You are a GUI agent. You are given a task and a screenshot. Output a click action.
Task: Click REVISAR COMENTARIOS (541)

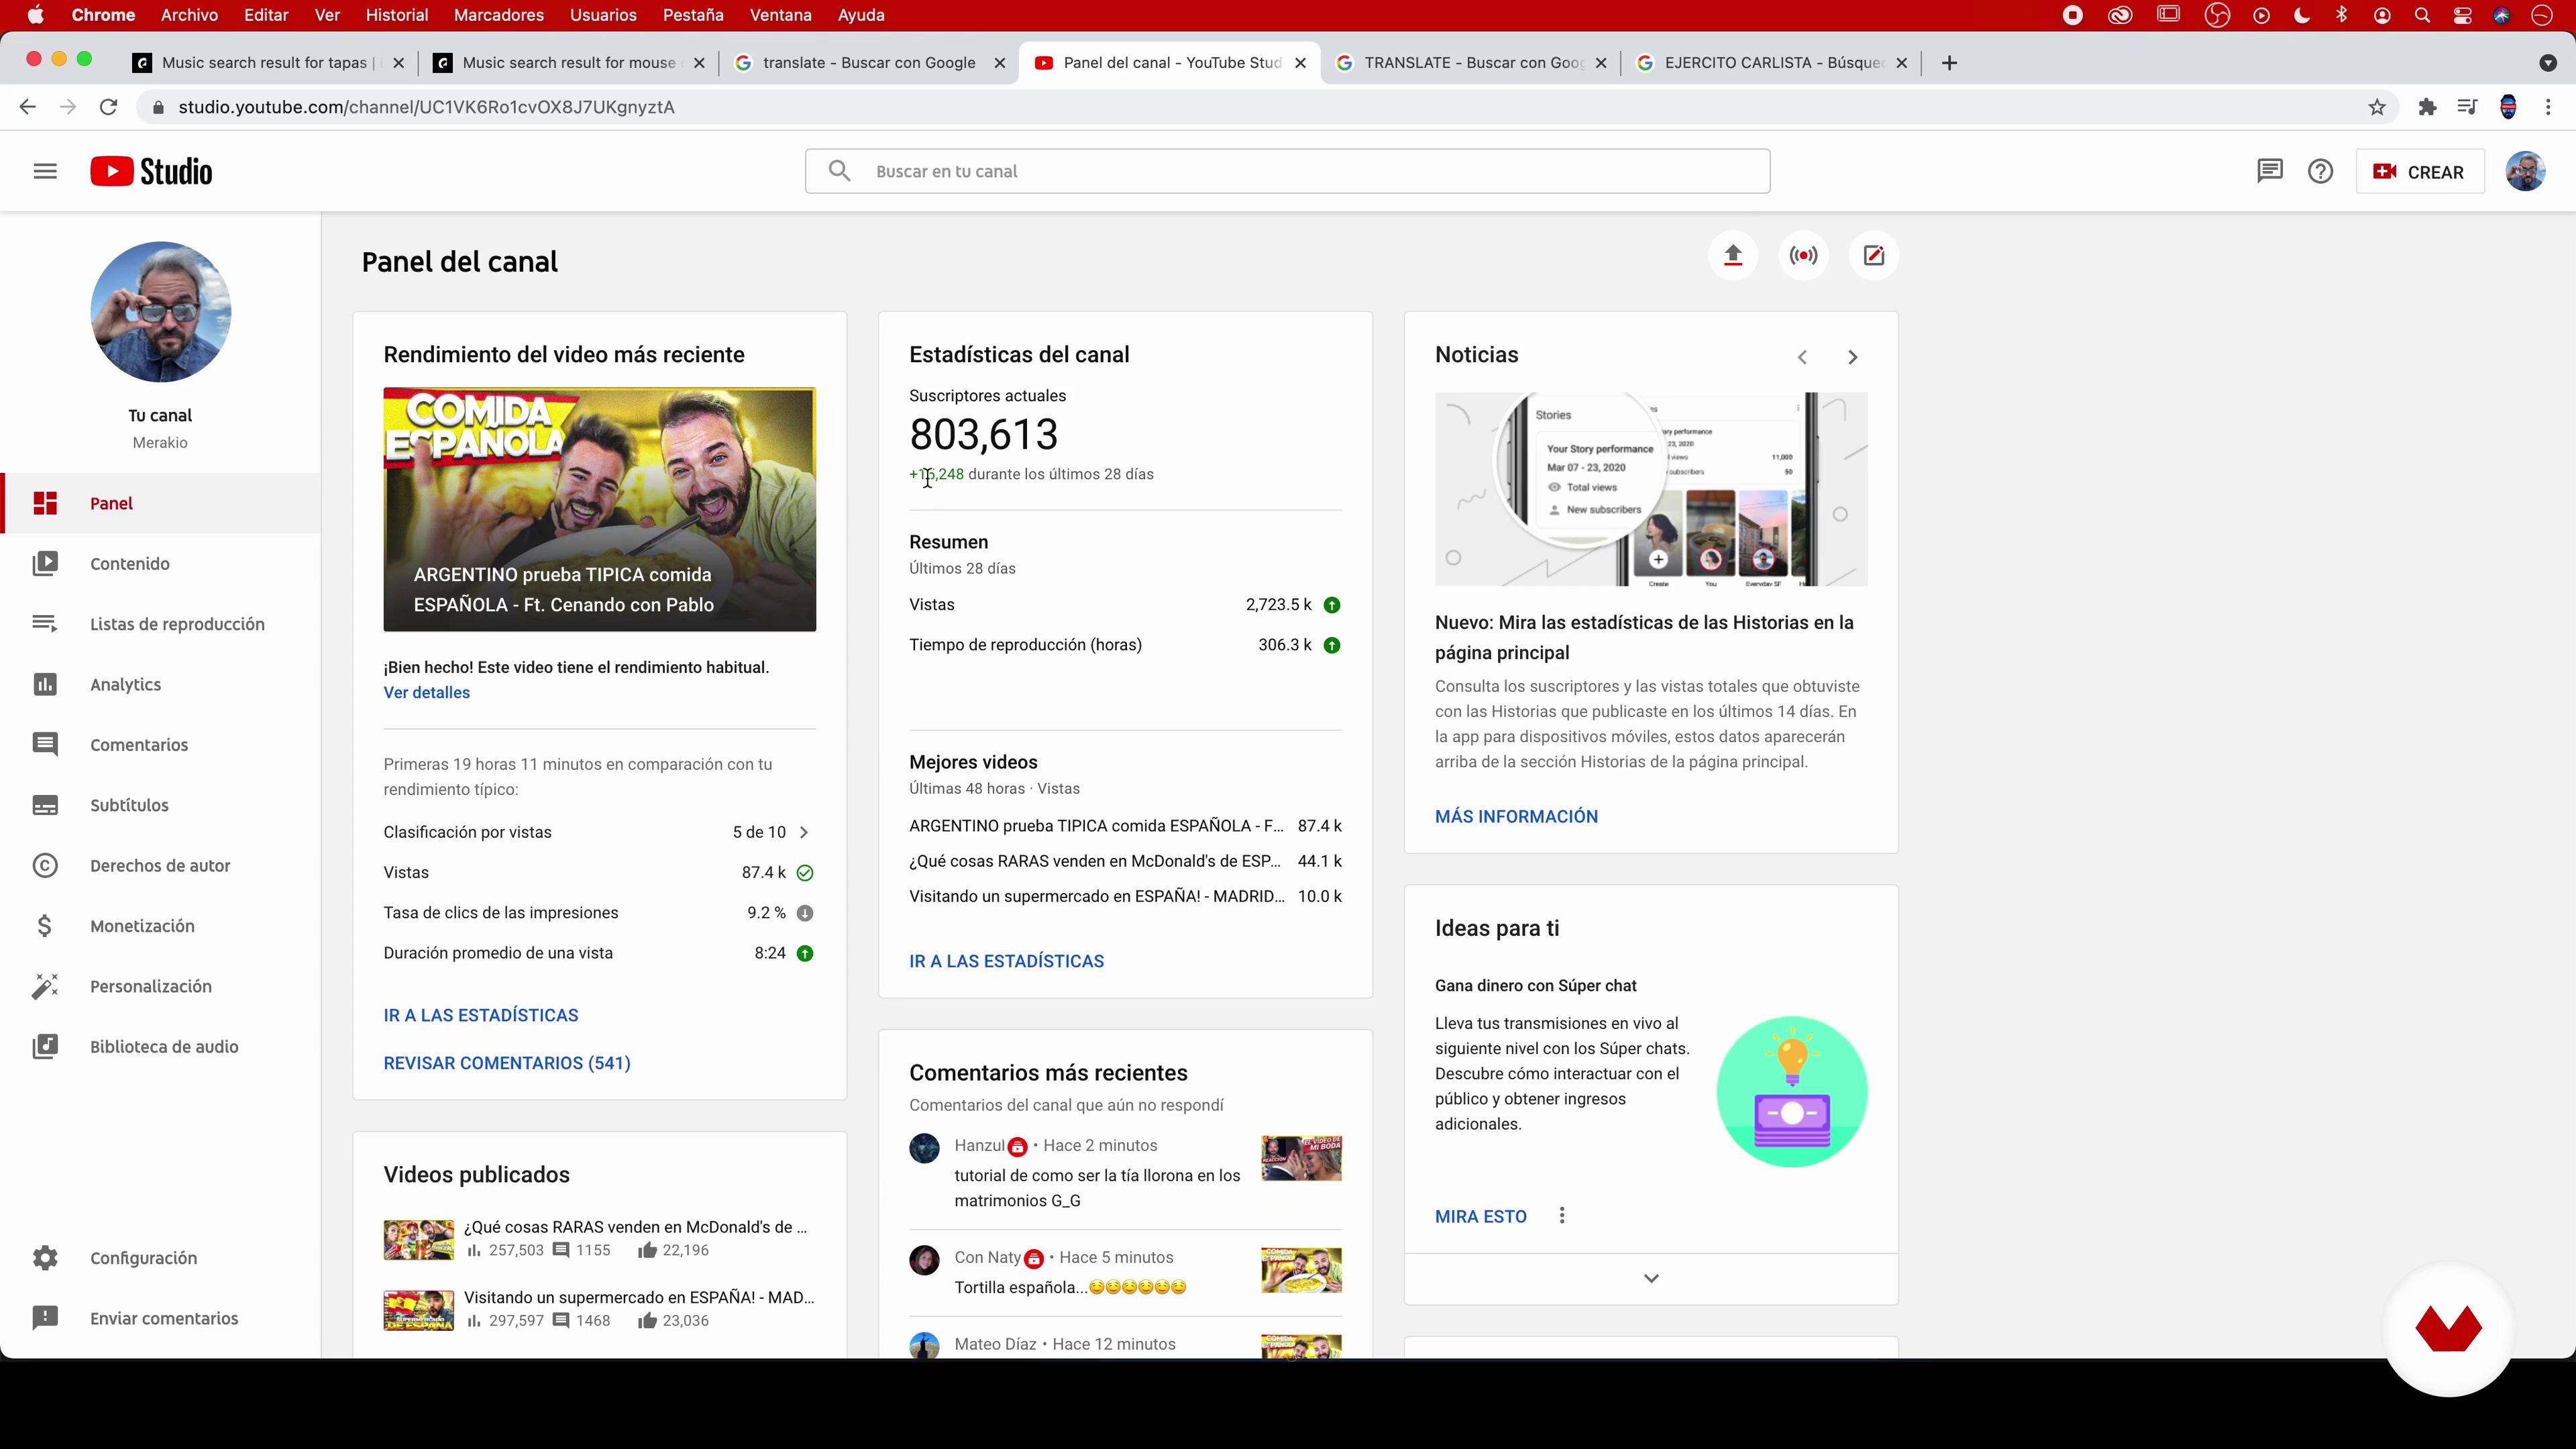[x=506, y=1063]
